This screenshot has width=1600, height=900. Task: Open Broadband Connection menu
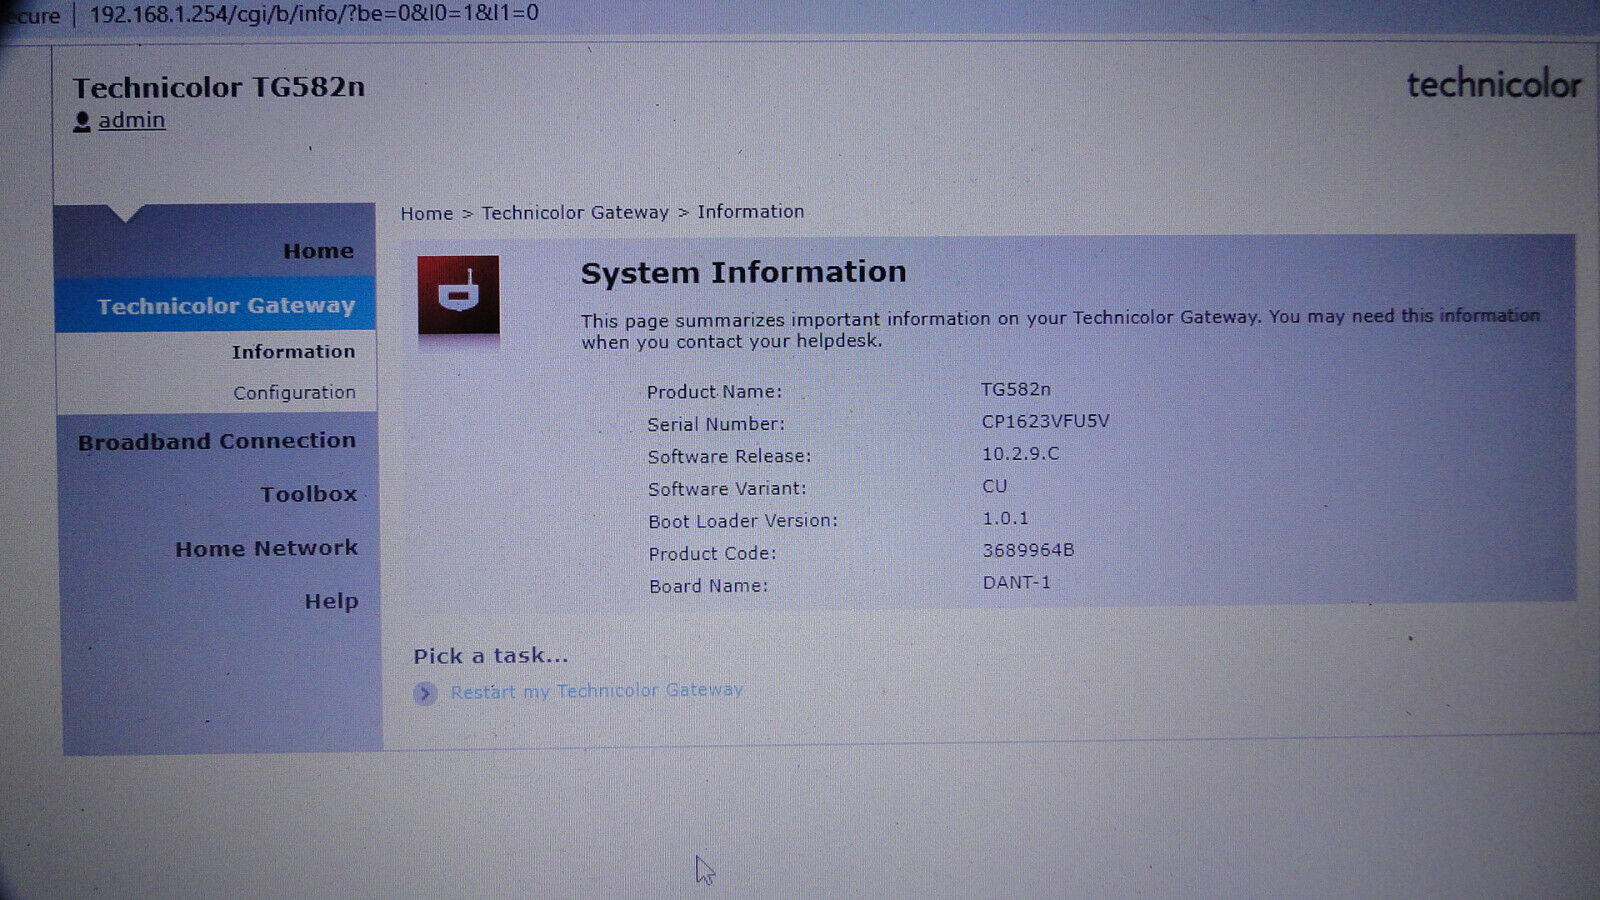[x=217, y=441]
